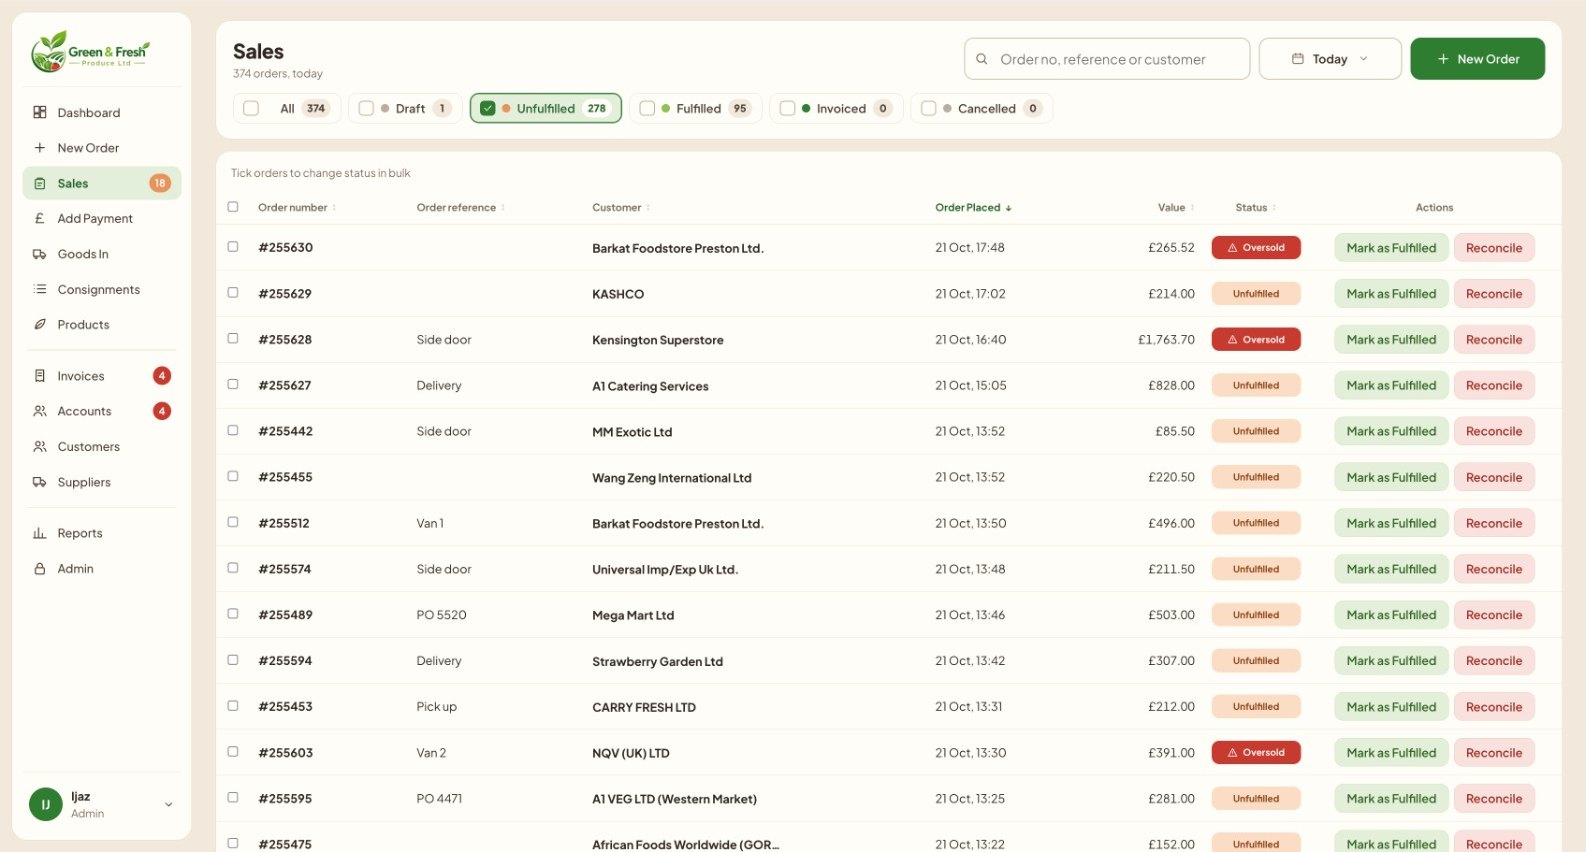Click the Invoices document icon
Image resolution: width=1586 pixels, height=852 pixels.
(x=40, y=376)
